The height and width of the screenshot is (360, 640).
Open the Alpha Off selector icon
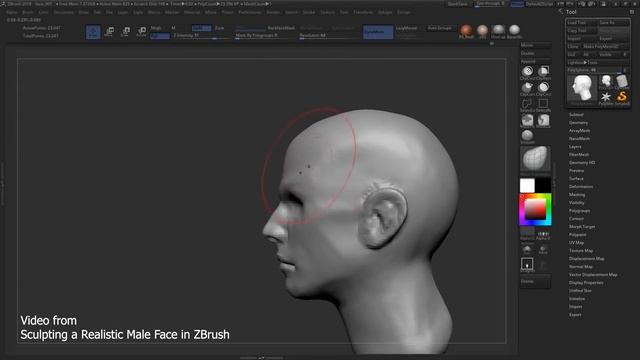pyautogui.click(x=527, y=234)
